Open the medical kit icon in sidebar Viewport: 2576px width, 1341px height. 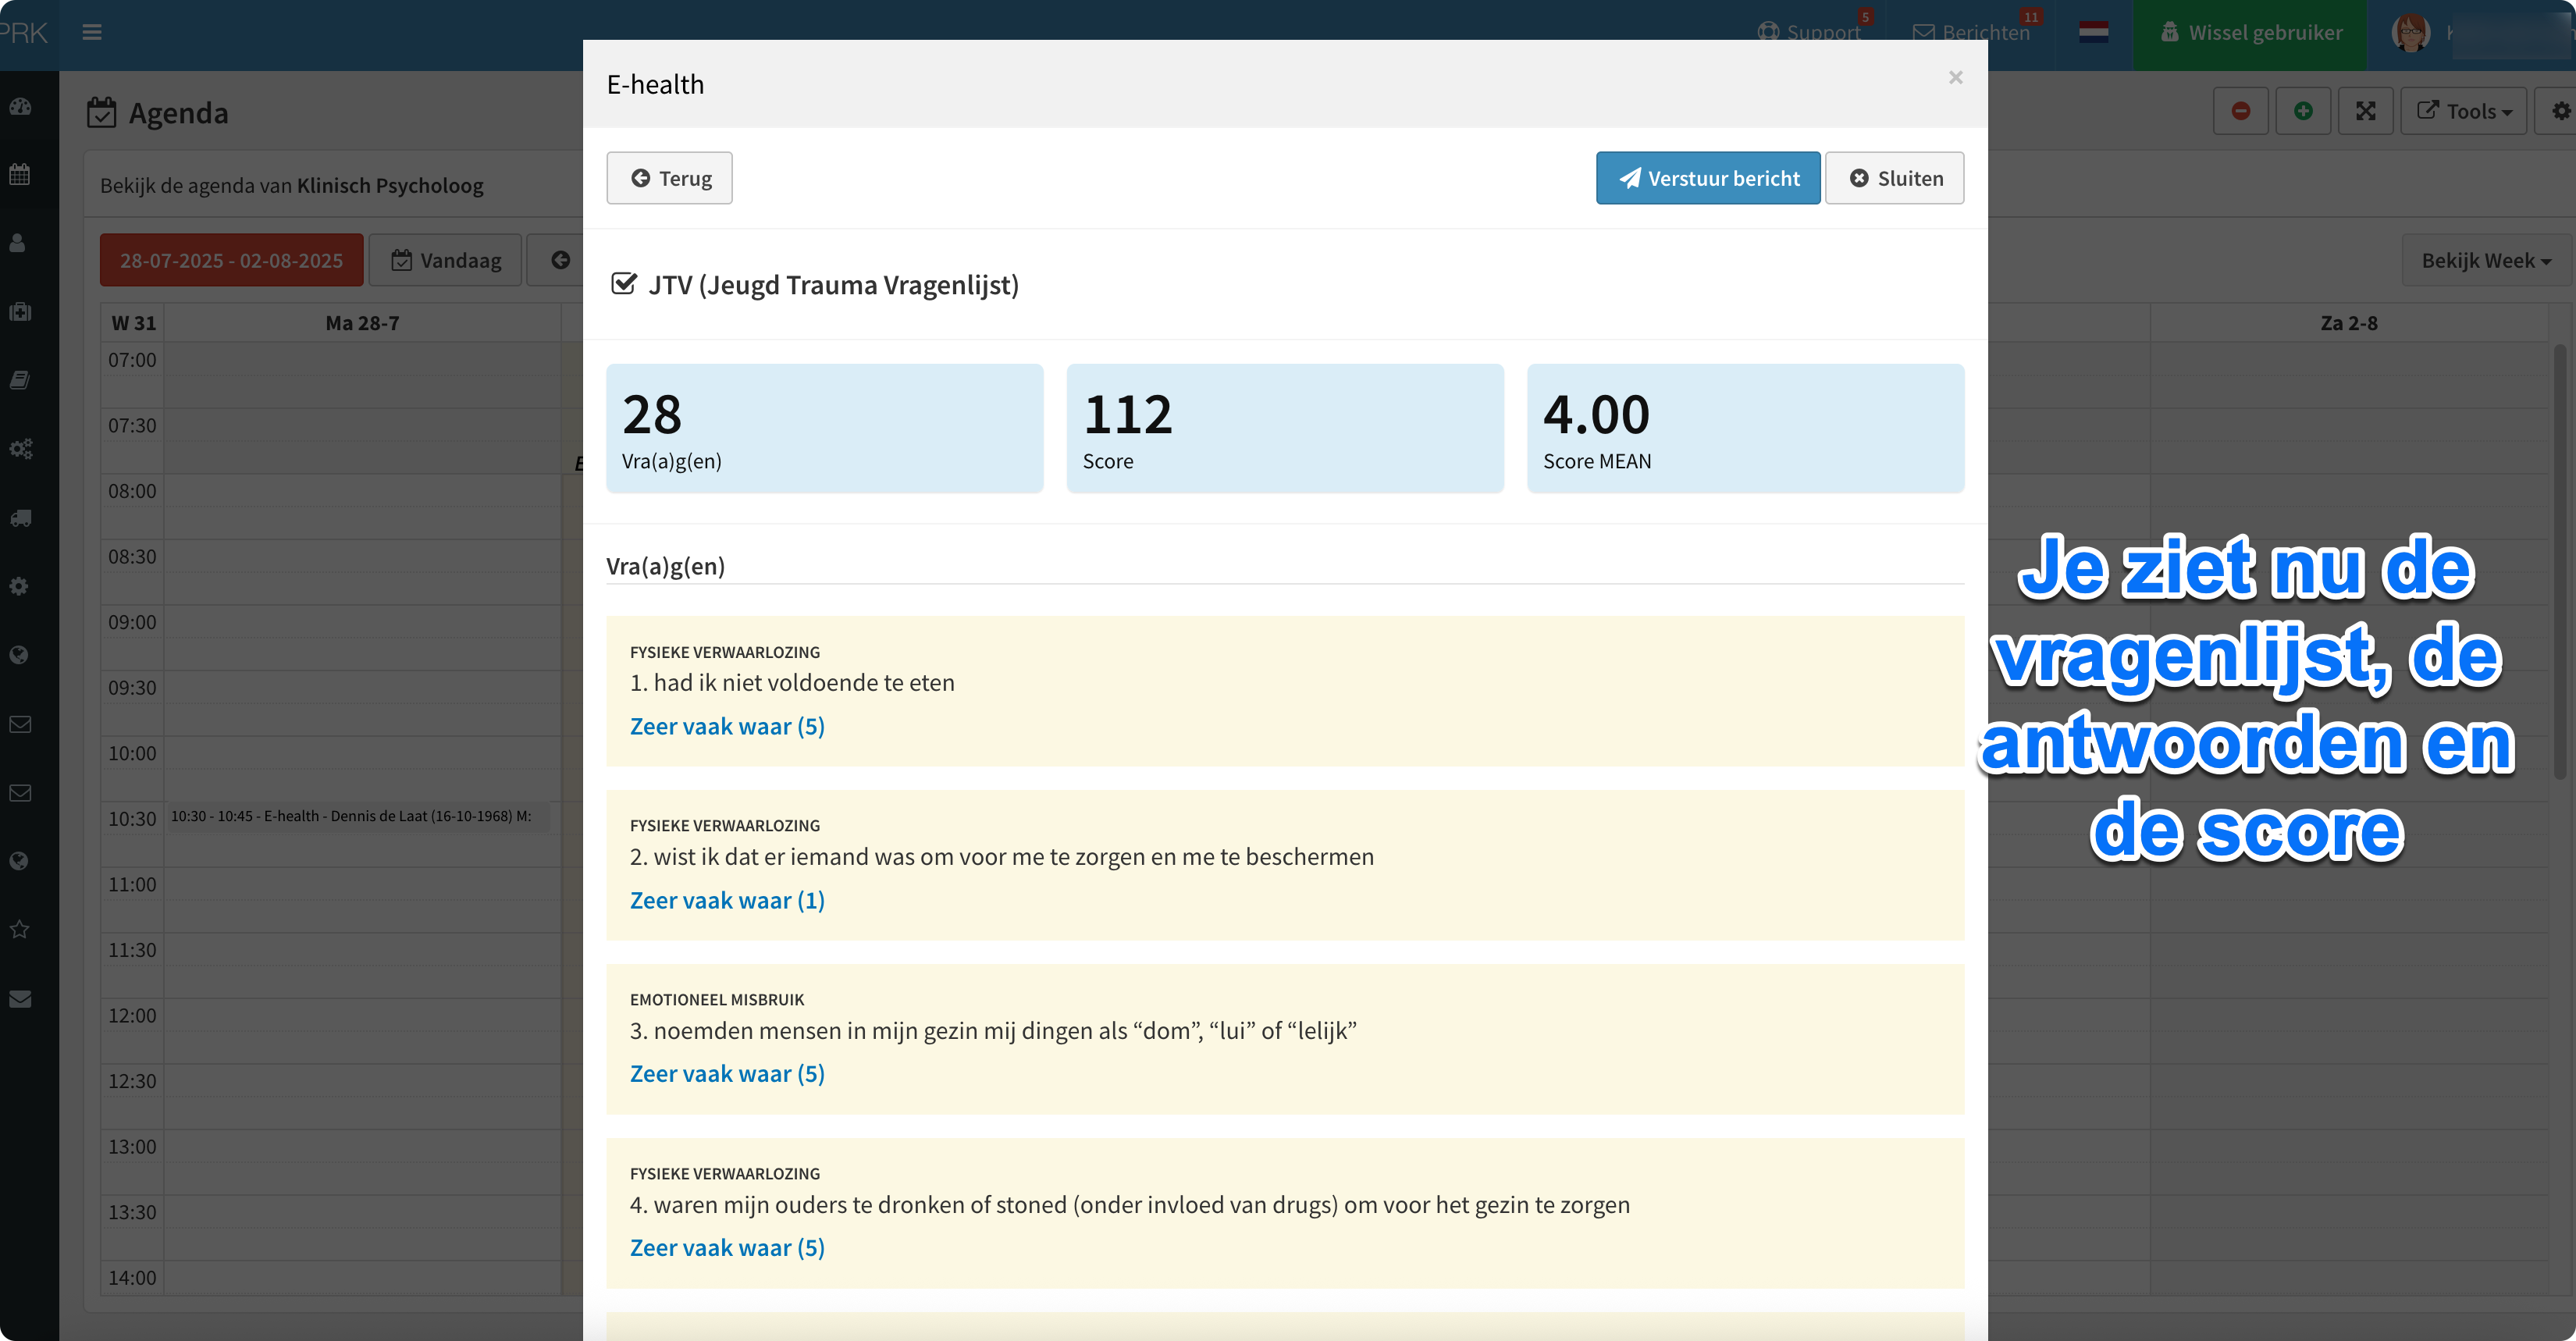20,312
